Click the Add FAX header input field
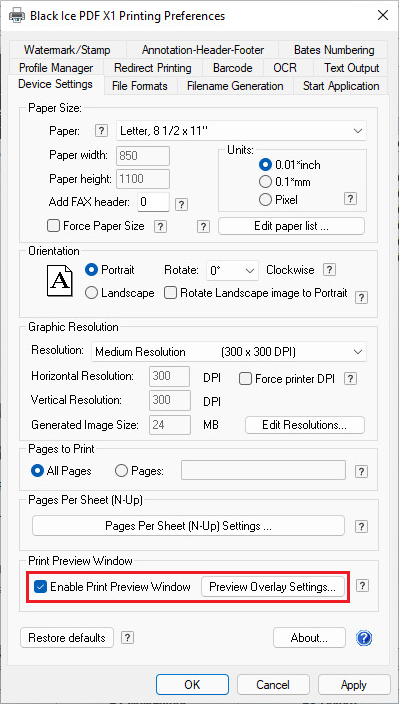399x704 pixels. coord(153,202)
